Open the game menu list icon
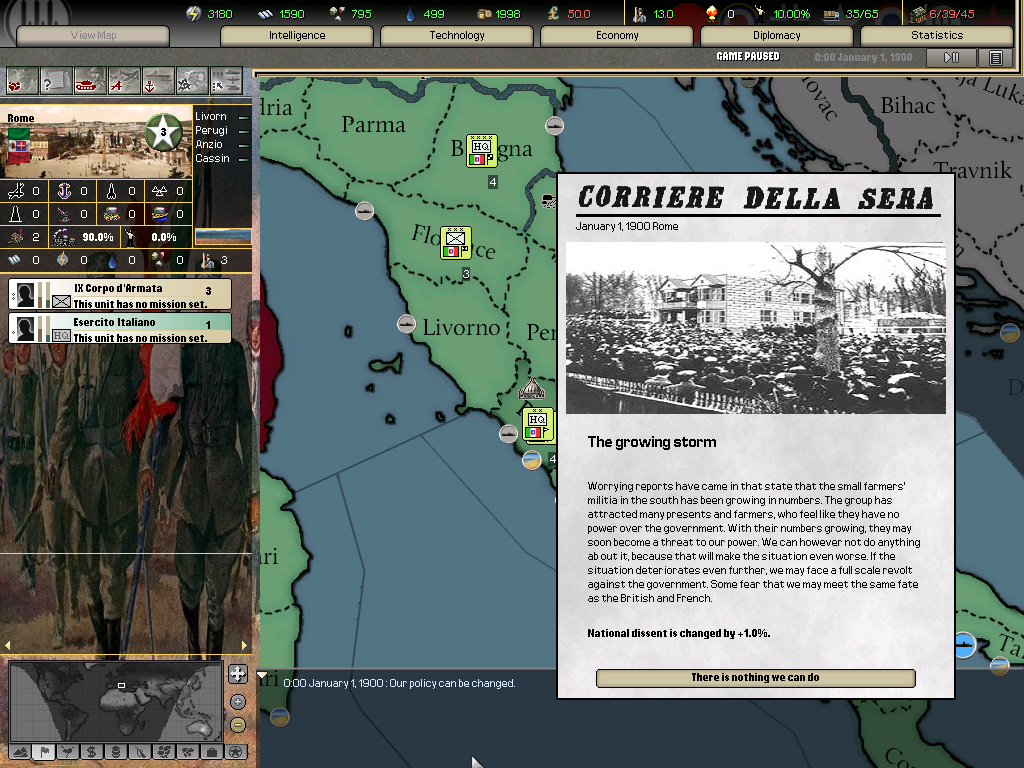The width and height of the screenshot is (1024, 768). [x=995, y=58]
